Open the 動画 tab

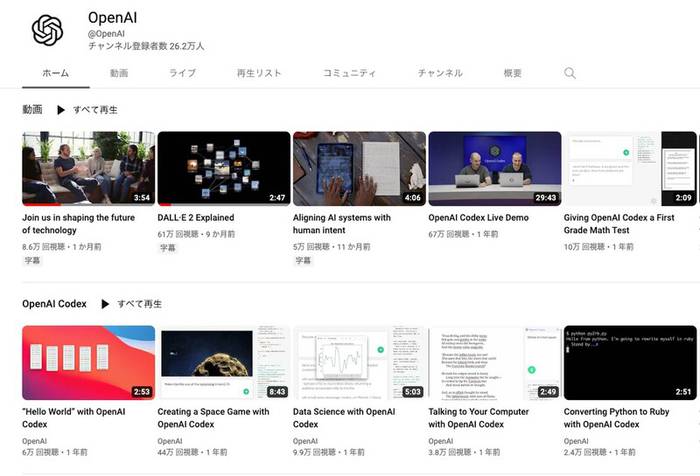tap(119, 73)
